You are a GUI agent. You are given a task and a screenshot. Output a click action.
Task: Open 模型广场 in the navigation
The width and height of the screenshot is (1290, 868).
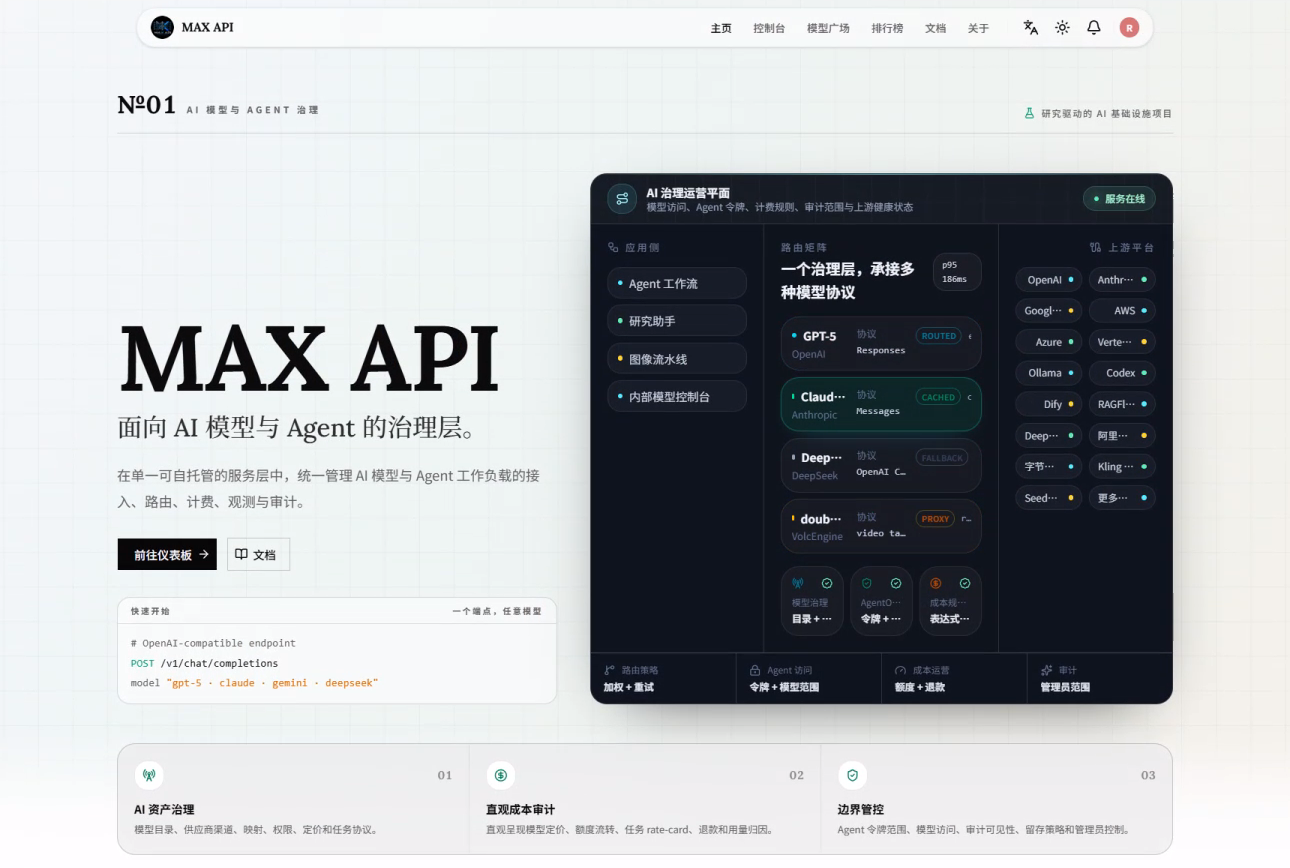pos(828,28)
